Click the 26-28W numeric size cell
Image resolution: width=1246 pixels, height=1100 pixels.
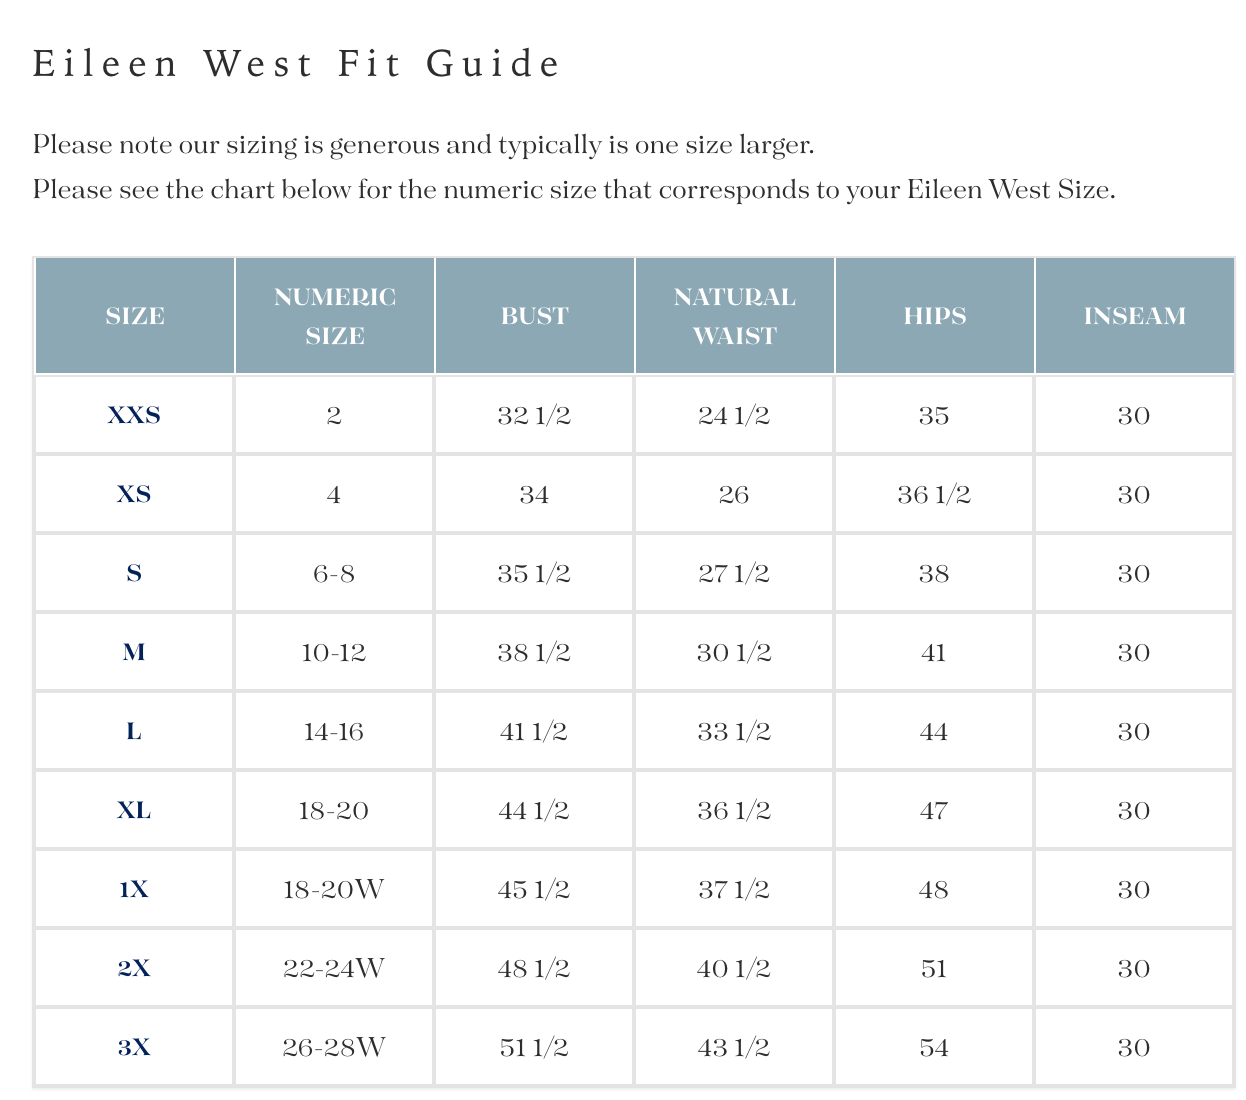(x=334, y=1047)
